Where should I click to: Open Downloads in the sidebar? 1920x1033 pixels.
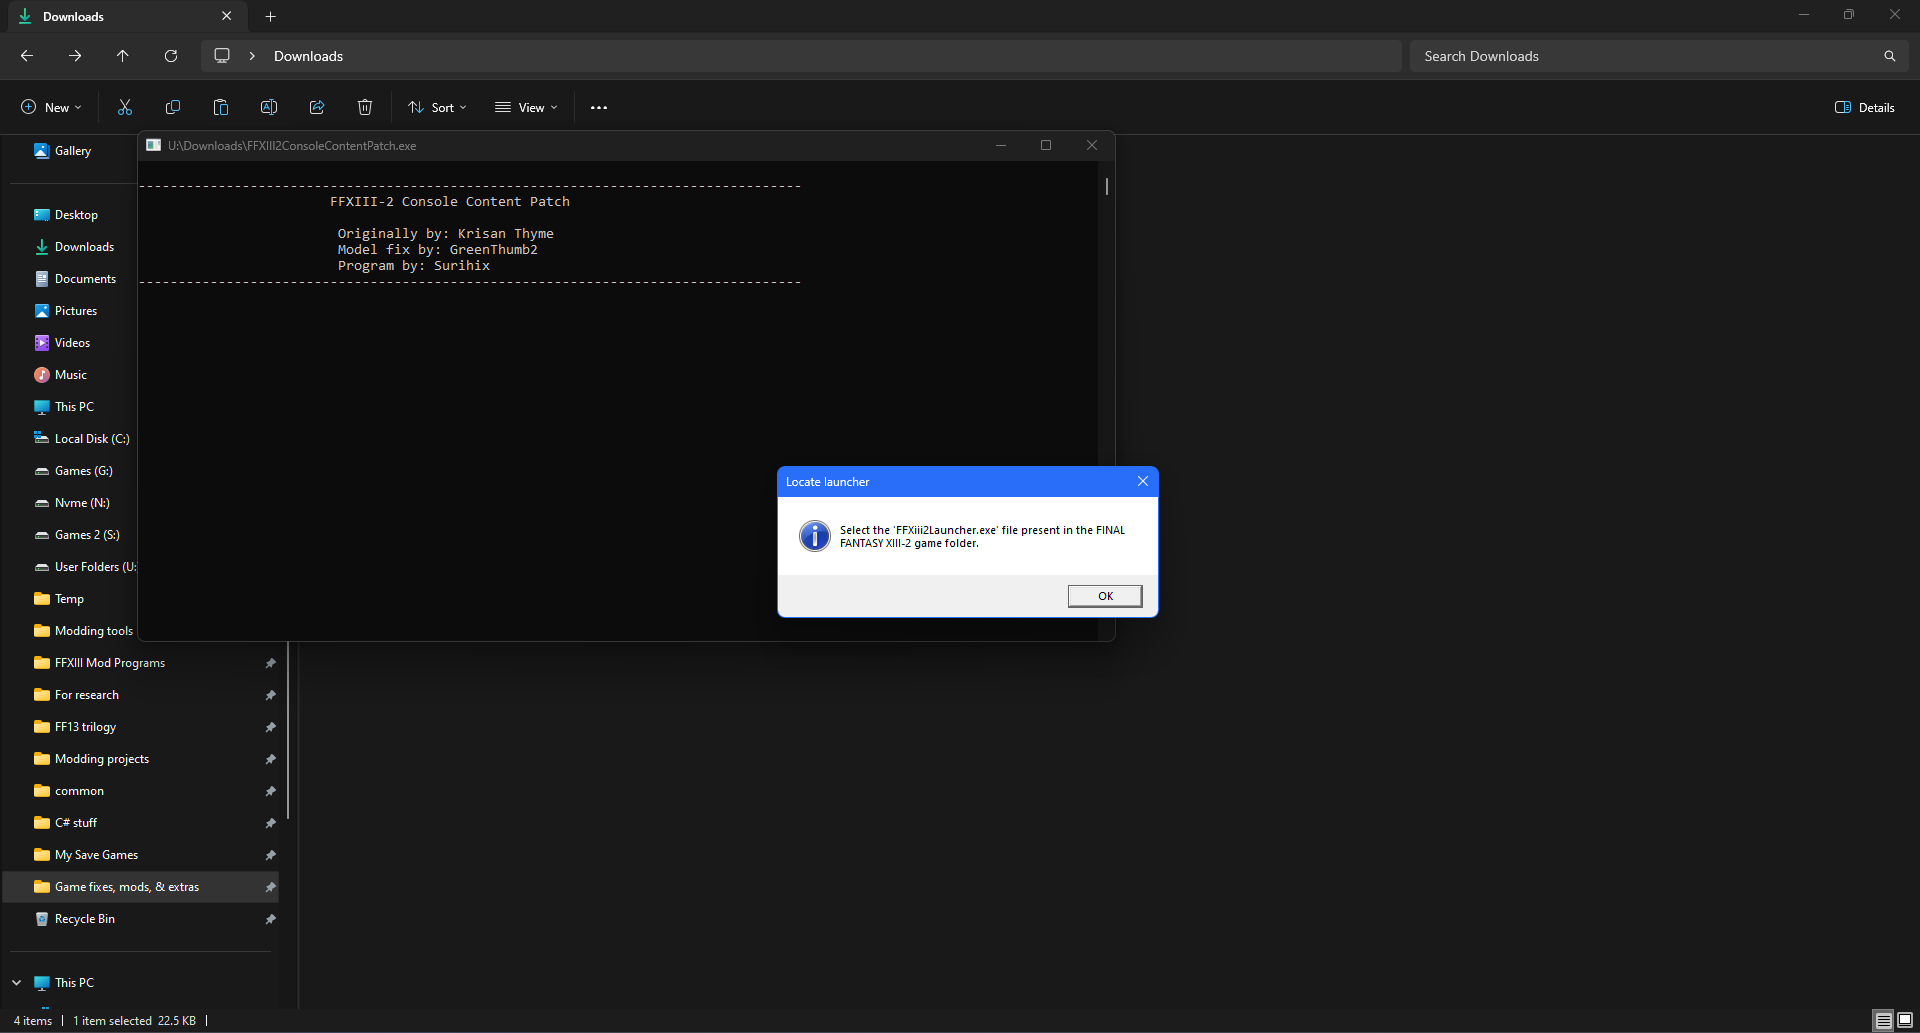coord(84,247)
